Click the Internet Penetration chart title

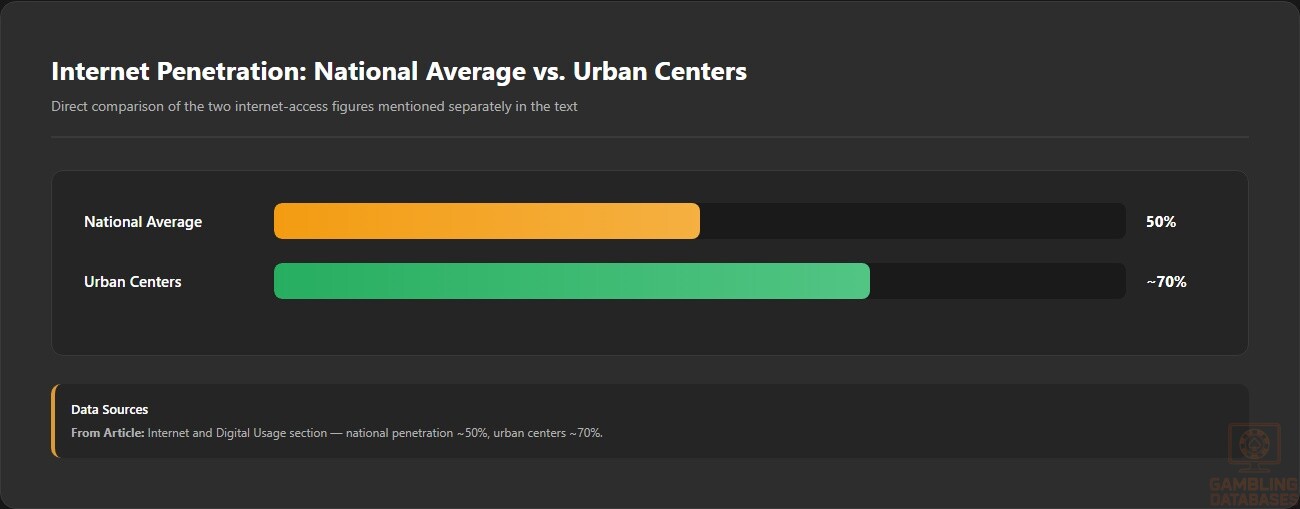pyautogui.click(x=399, y=71)
